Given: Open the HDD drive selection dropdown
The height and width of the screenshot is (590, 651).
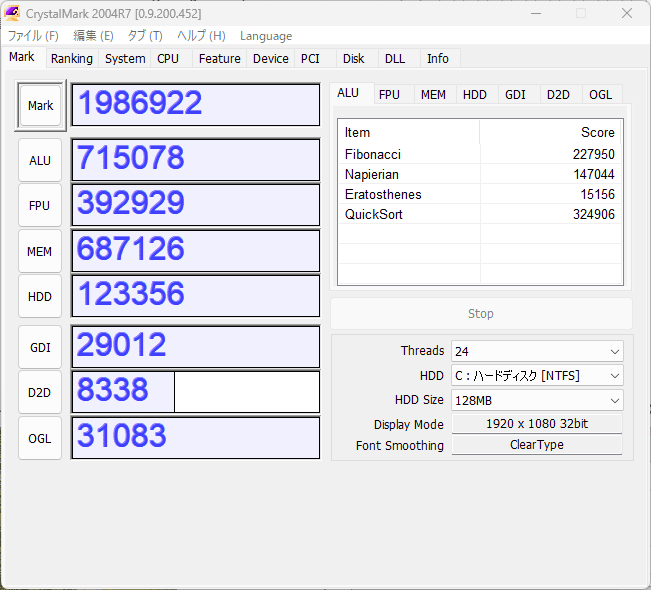Looking at the screenshot, I should pyautogui.click(x=536, y=376).
